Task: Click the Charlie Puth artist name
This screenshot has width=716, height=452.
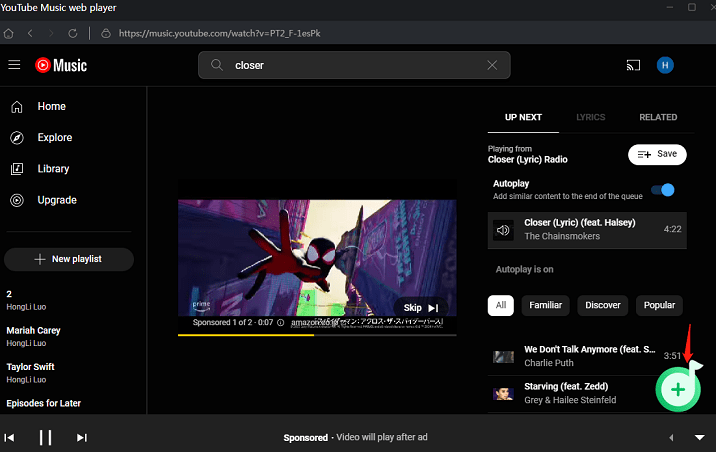Action: click(x=548, y=363)
